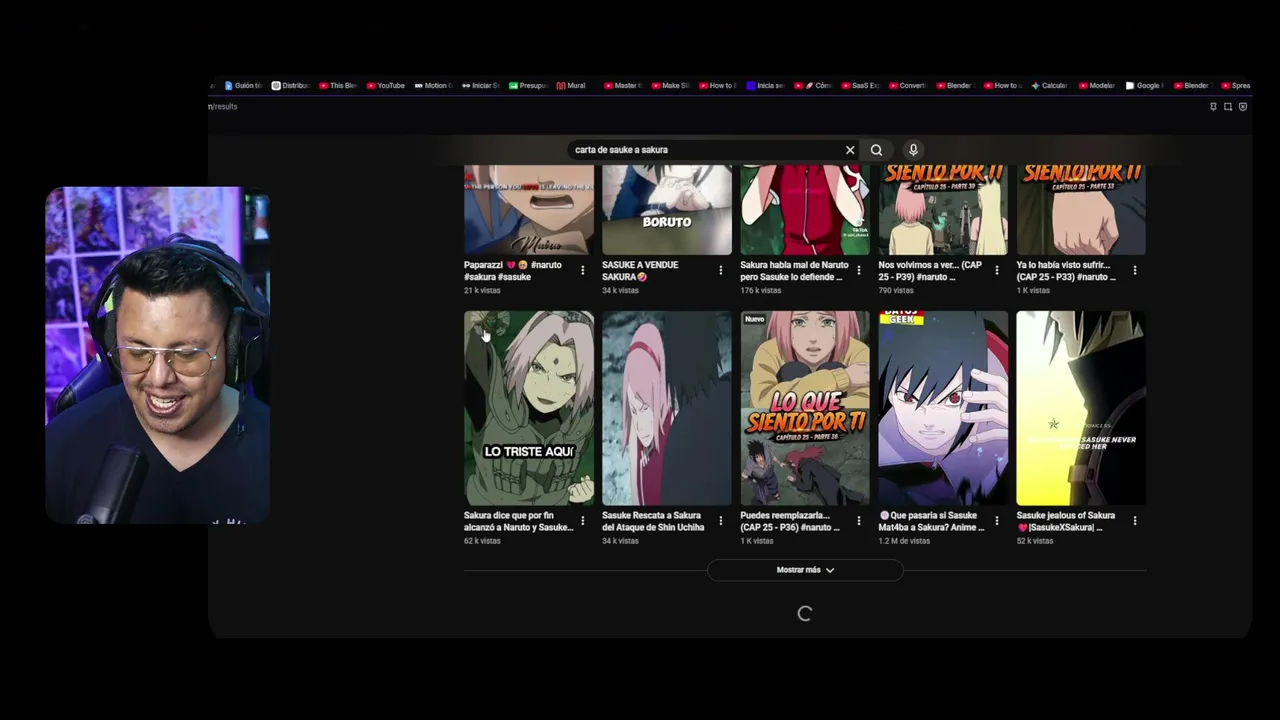Open options for Puedes reemplazarla short
Screen dimensions: 1280x720
[859, 521]
